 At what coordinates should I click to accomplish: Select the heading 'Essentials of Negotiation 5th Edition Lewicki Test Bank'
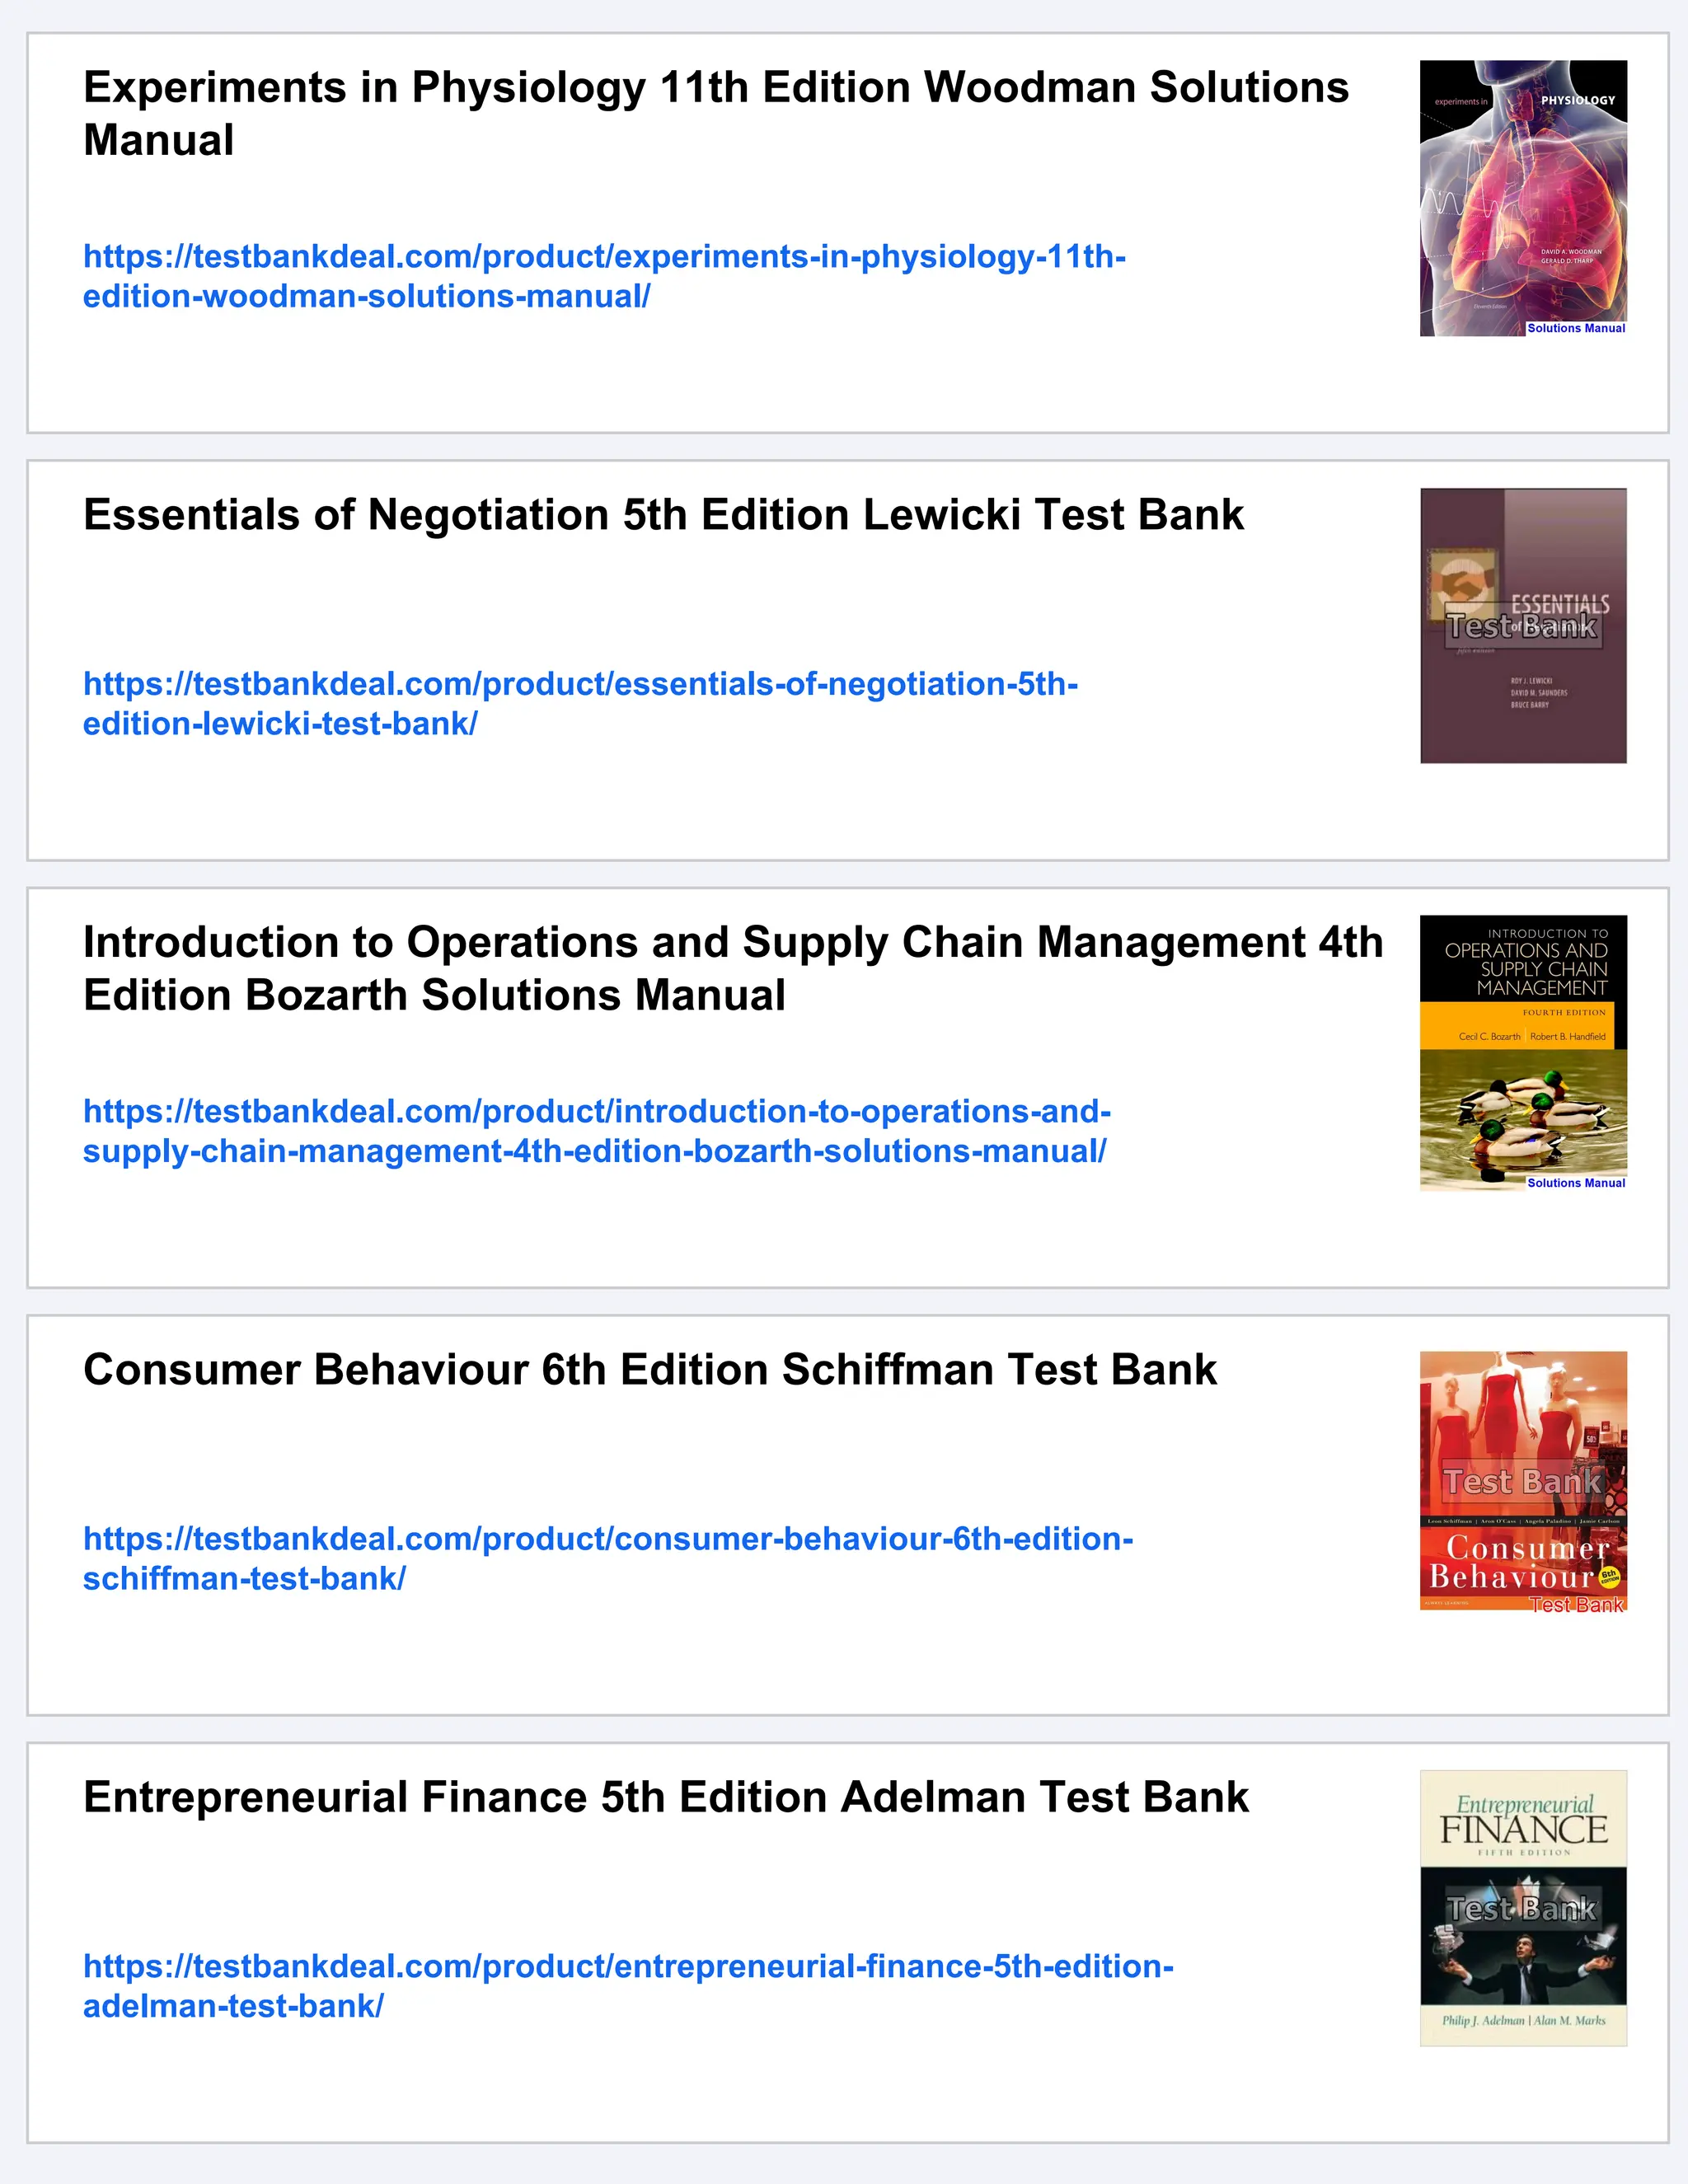pyautogui.click(x=663, y=515)
